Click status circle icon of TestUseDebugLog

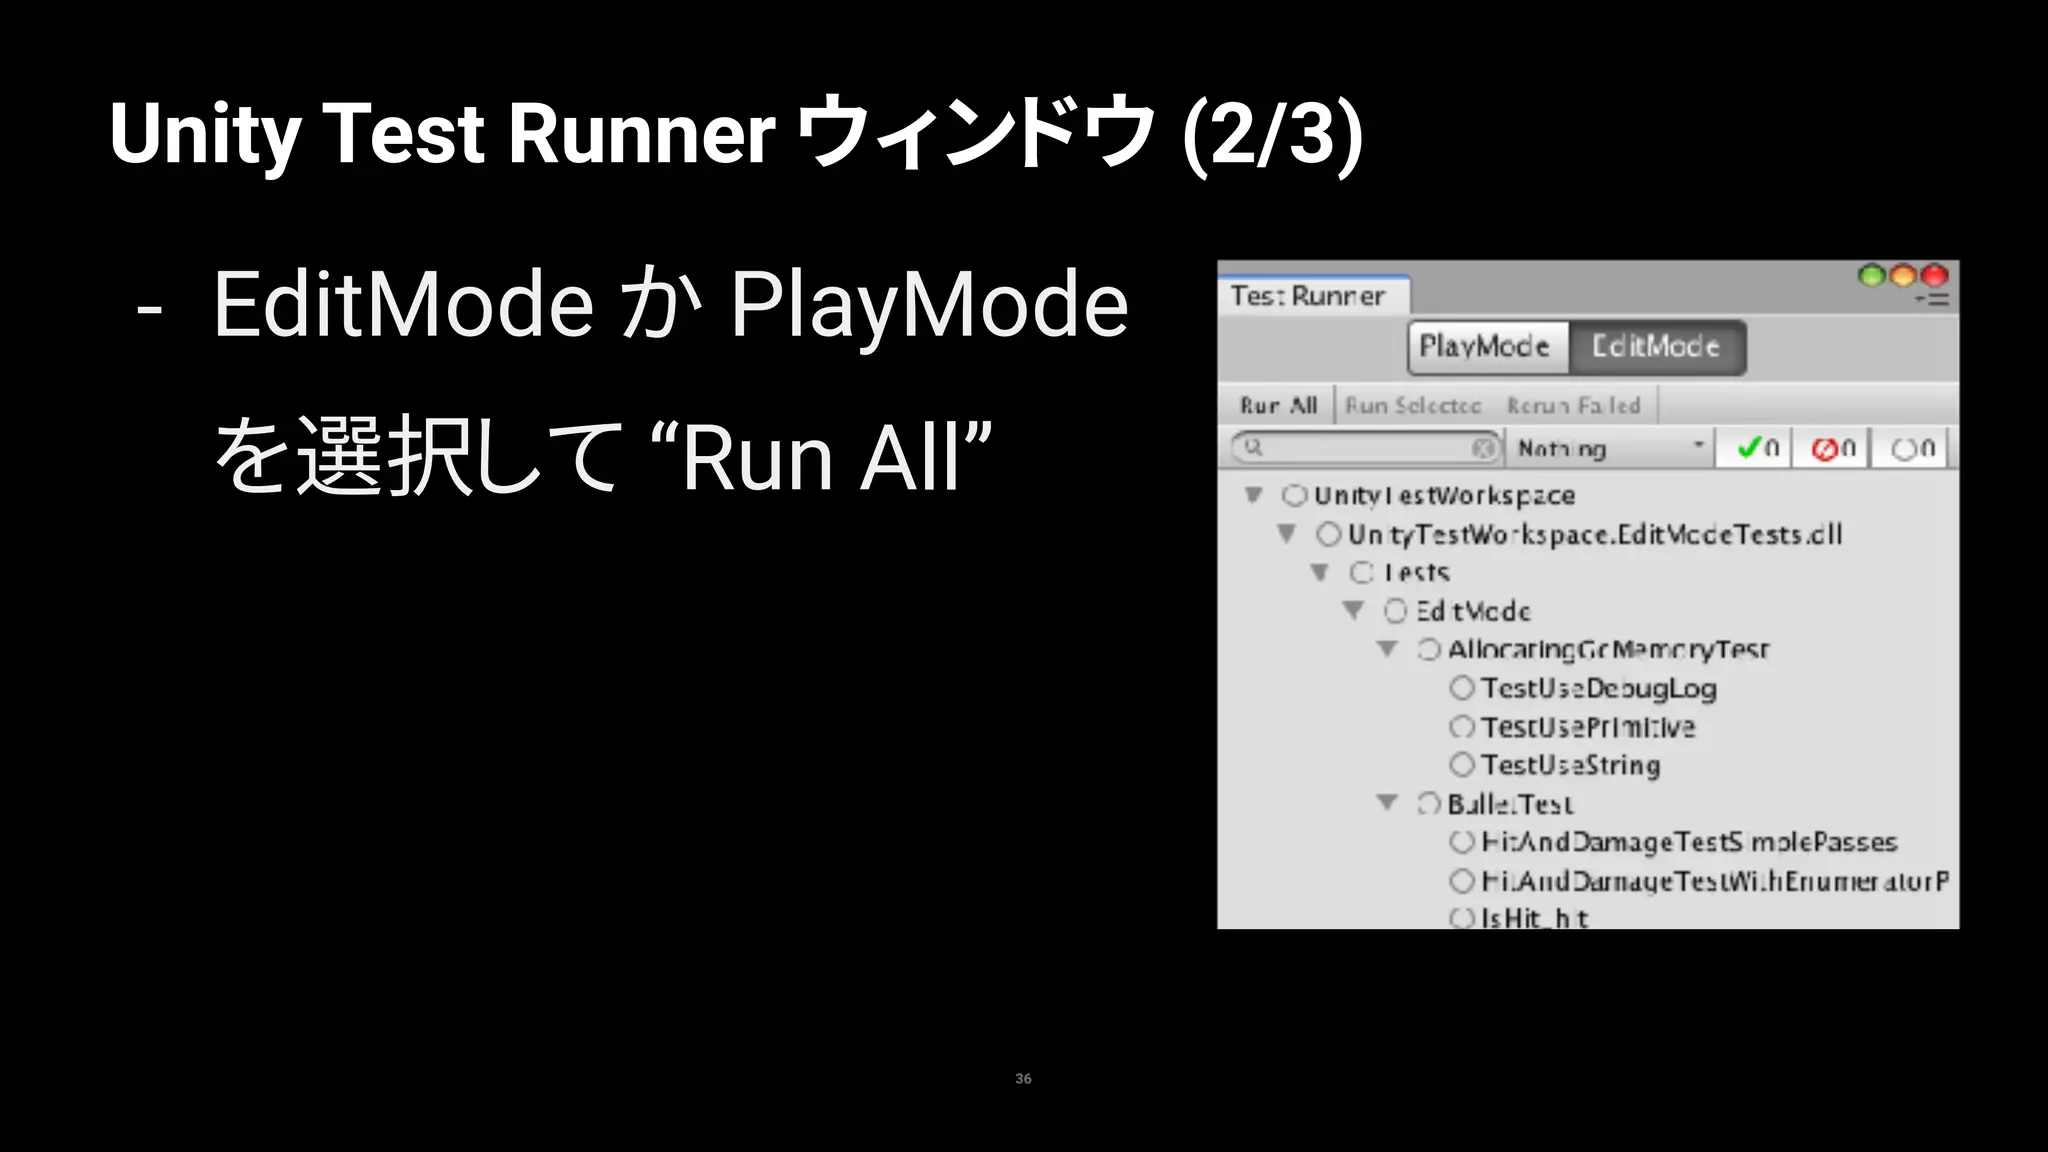(x=1462, y=688)
